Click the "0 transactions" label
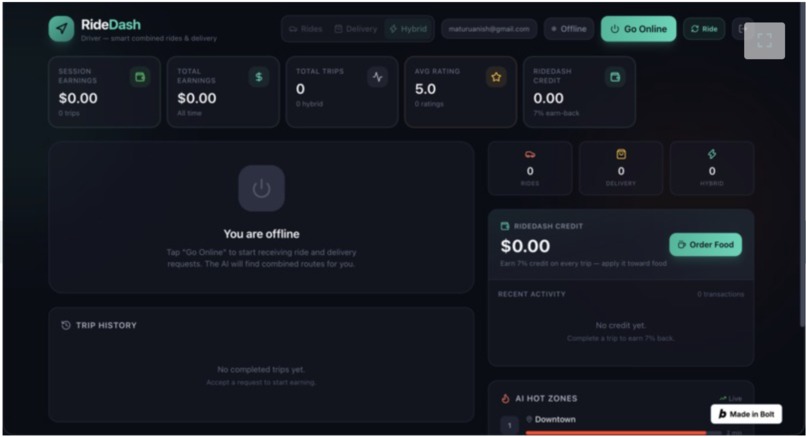This screenshot has height=437, width=806. pos(721,294)
